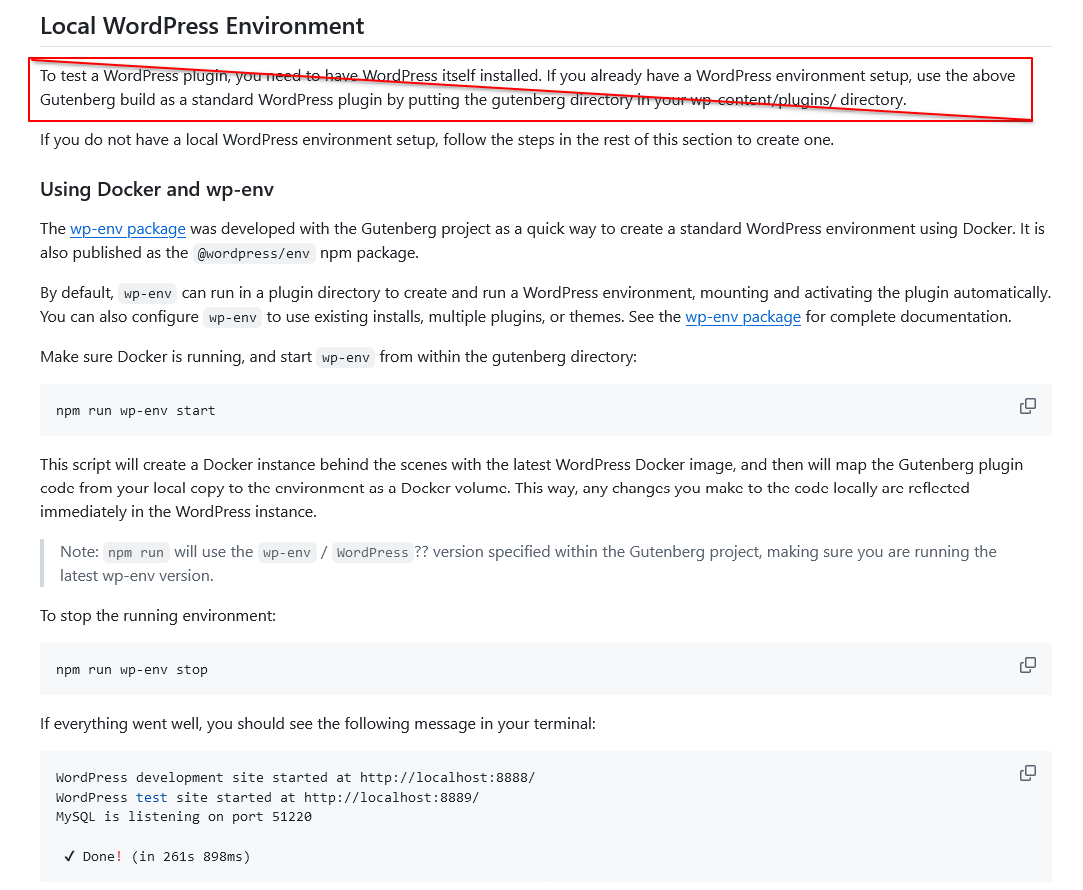The width and height of the screenshot is (1083, 890).
Task: Click 'To stop the running environment:' text
Action: click(x=157, y=616)
